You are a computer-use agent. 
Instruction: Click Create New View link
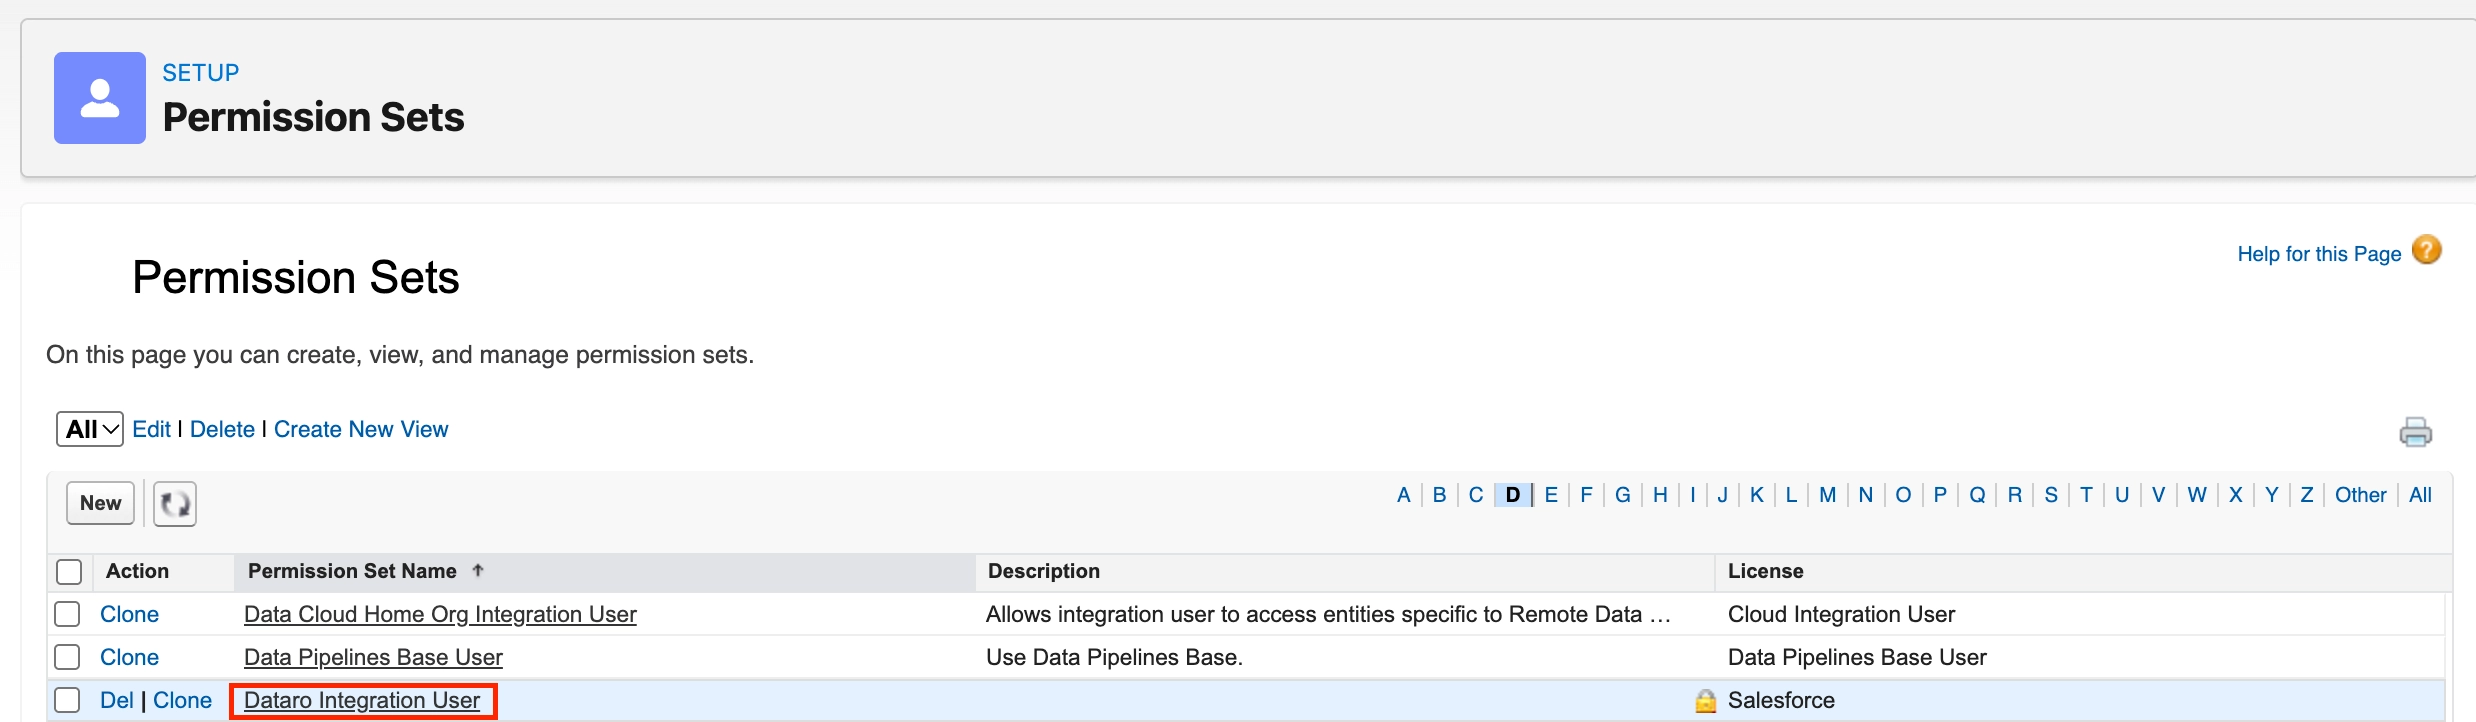click(361, 429)
